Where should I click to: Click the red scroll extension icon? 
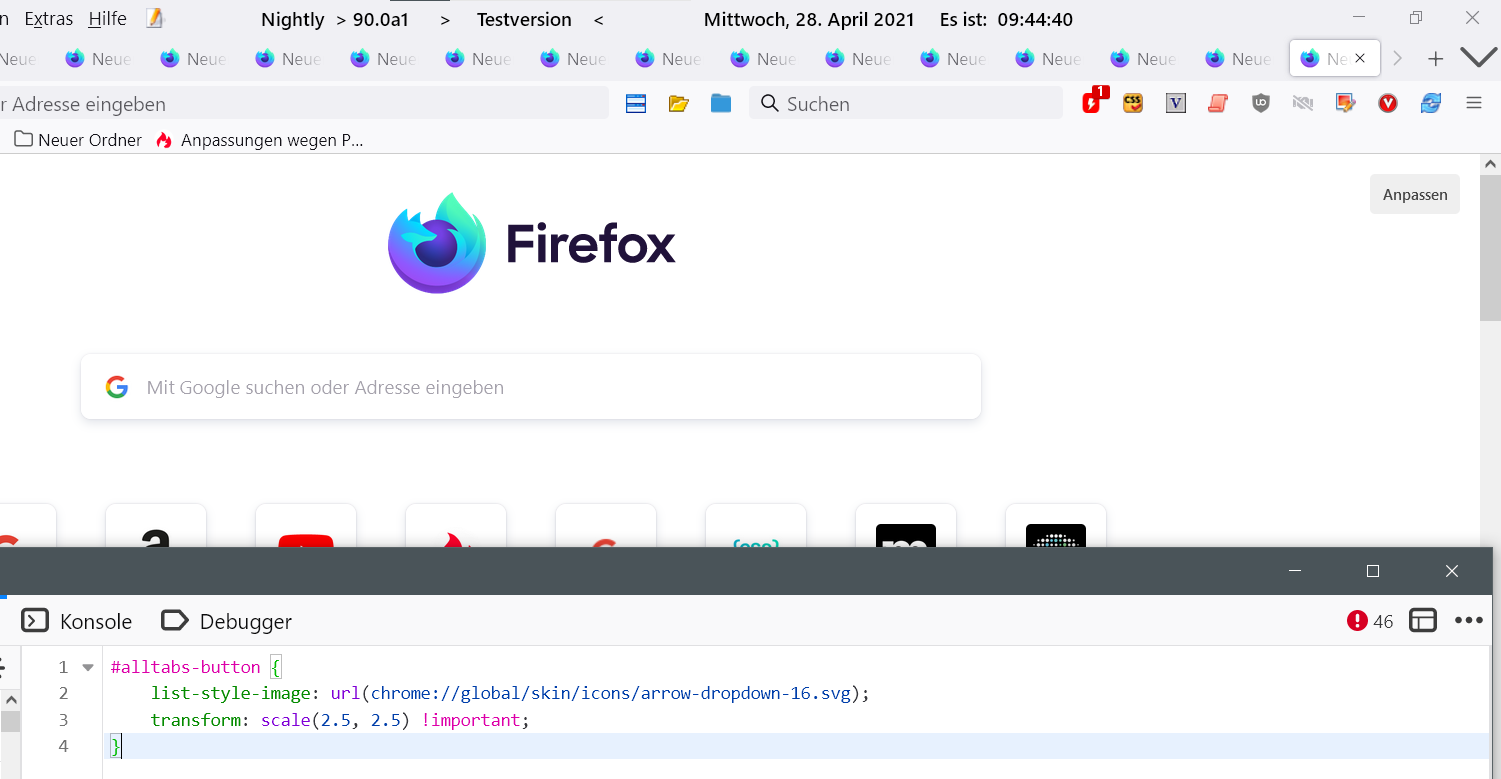point(1217,102)
